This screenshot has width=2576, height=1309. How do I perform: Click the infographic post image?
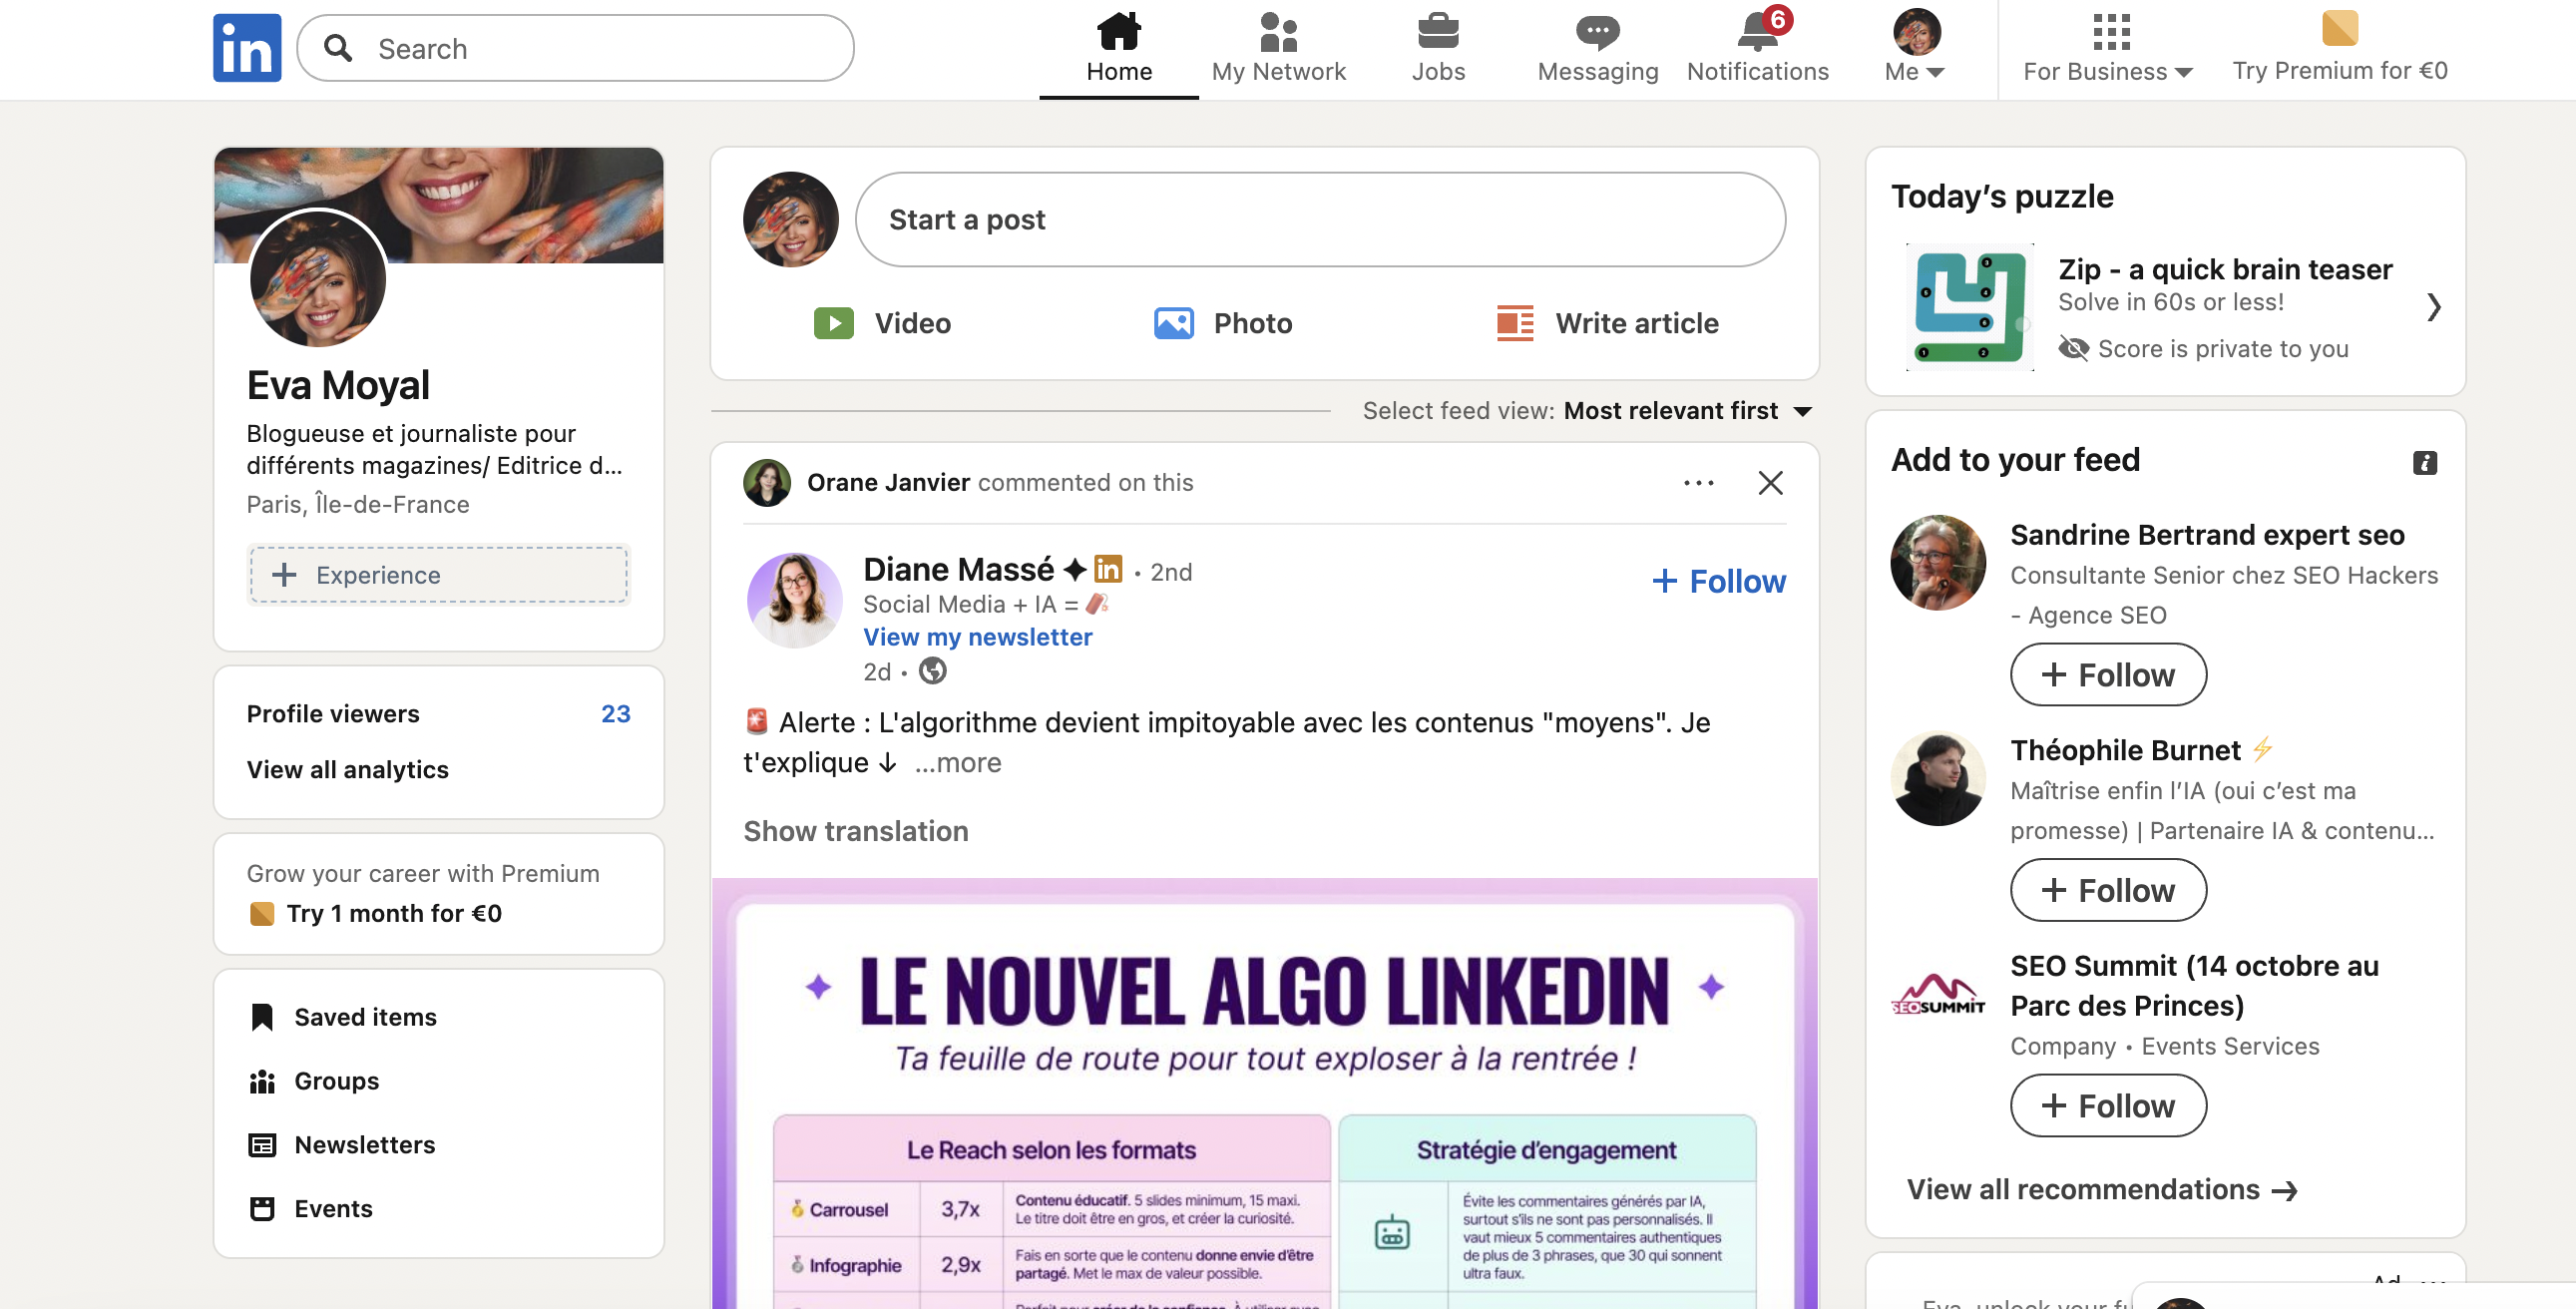tap(1264, 1094)
